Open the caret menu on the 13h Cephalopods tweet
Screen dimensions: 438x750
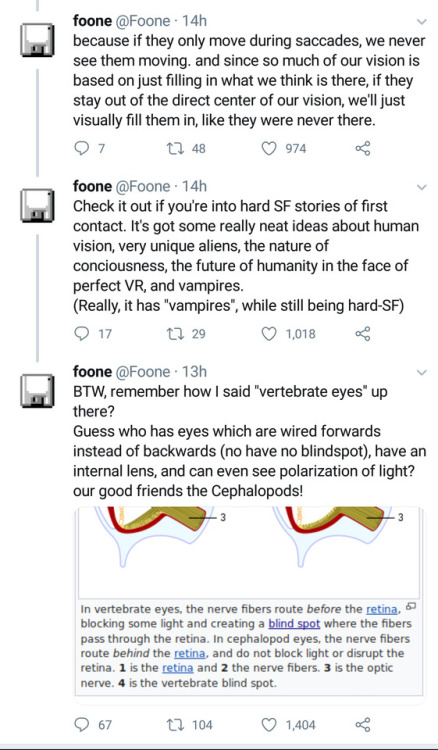(x=421, y=372)
